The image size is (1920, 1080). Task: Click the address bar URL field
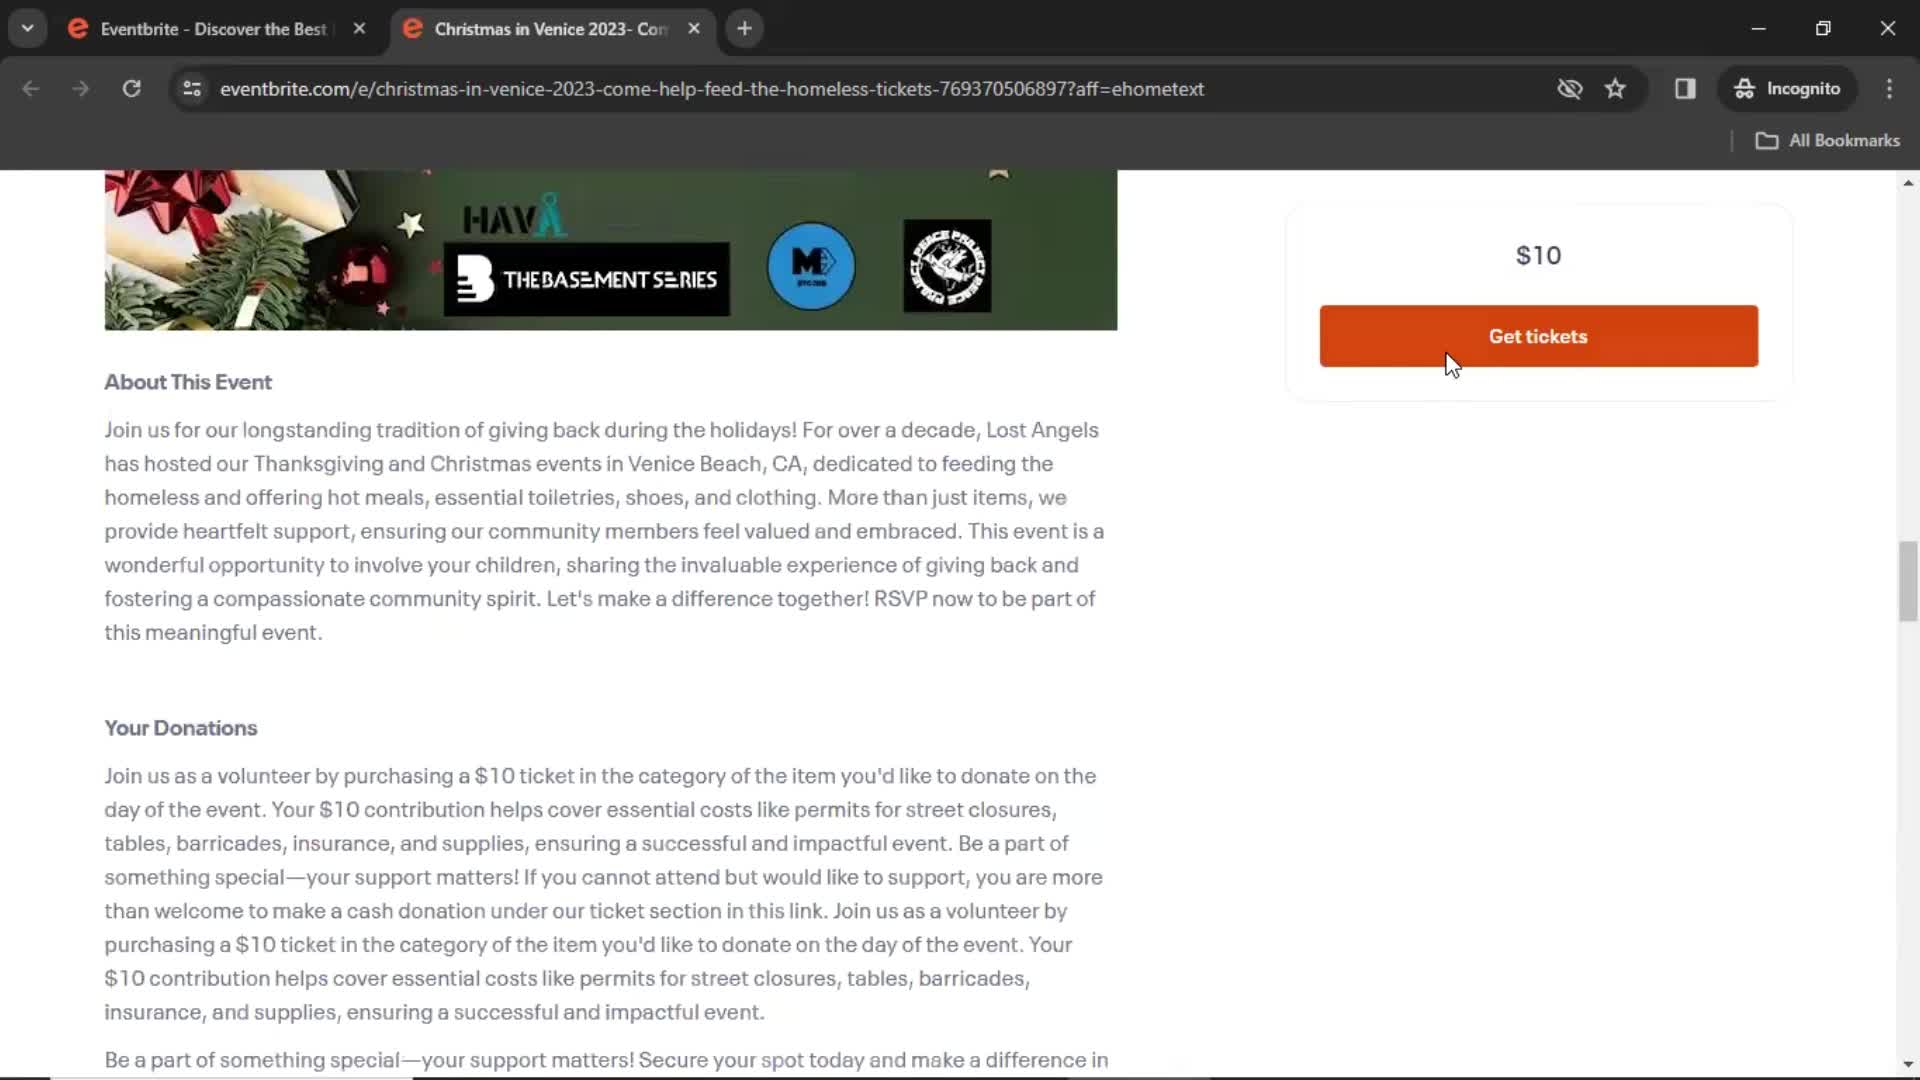click(713, 88)
